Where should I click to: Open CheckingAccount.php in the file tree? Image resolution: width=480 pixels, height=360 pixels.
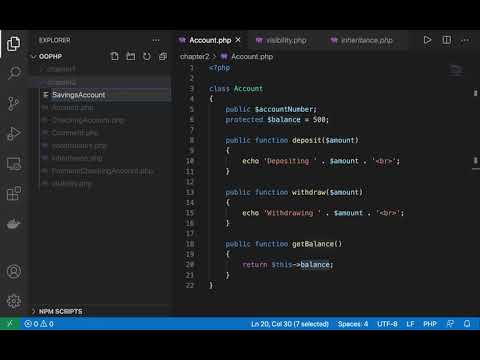point(88,120)
